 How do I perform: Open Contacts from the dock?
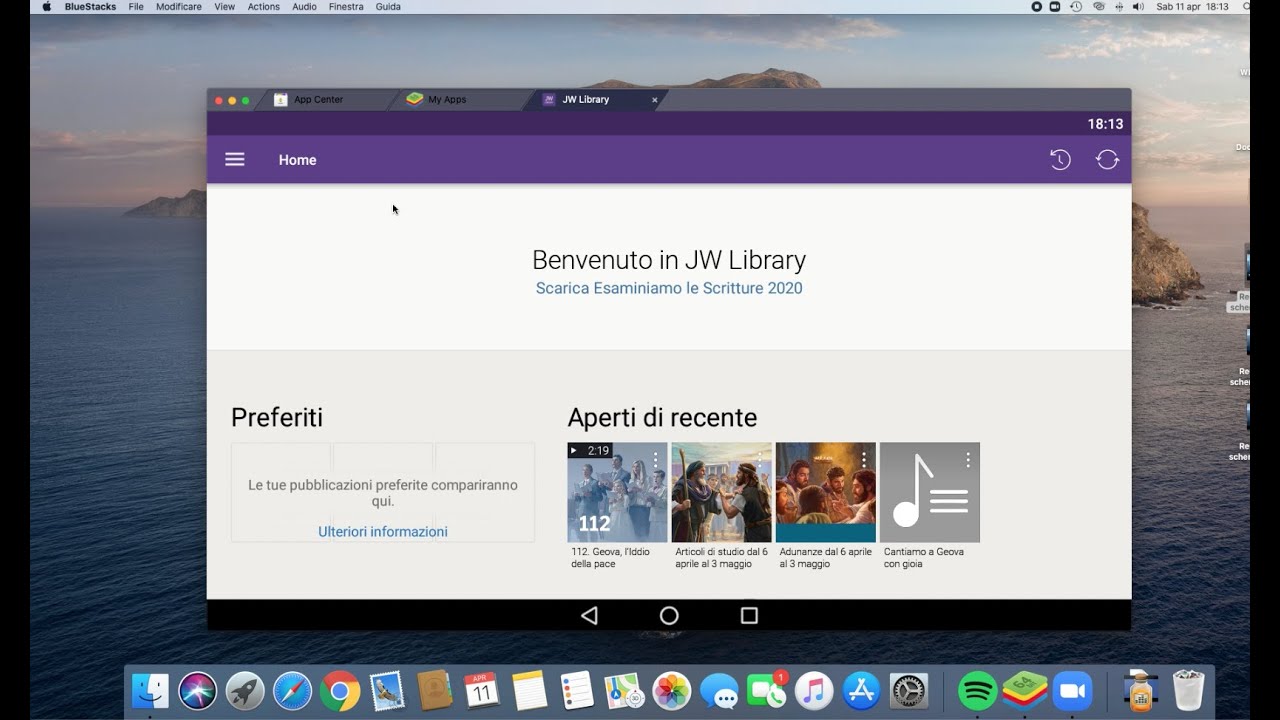[x=435, y=691]
